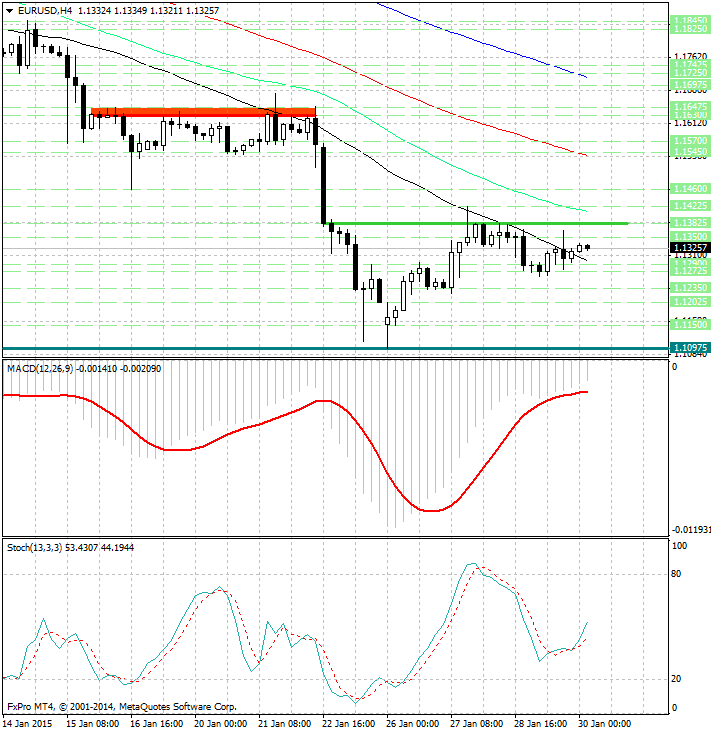Click the 20 Jan 00:00 time label
The width and height of the screenshot is (711, 732).
pos(220,724)
